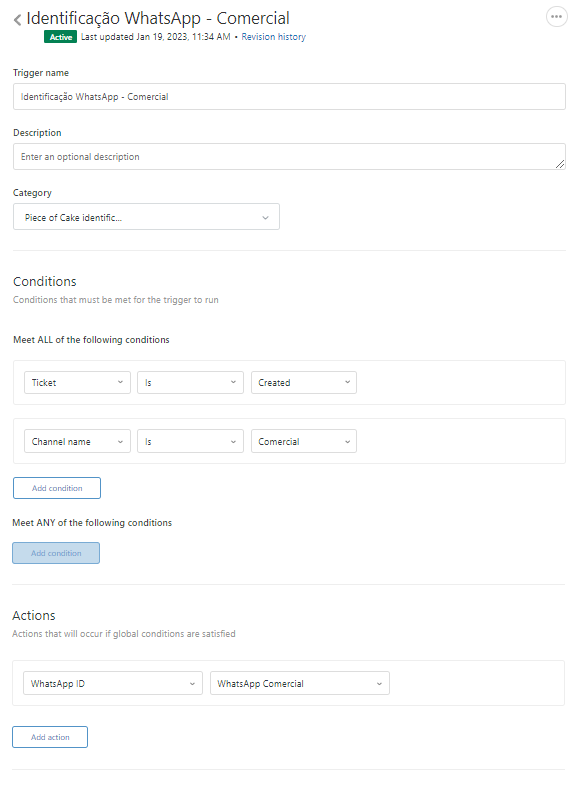Open the WhatsApp Comercial value dropdown
This screenshot has width=581, height=793.
click(x=300, y=684)
